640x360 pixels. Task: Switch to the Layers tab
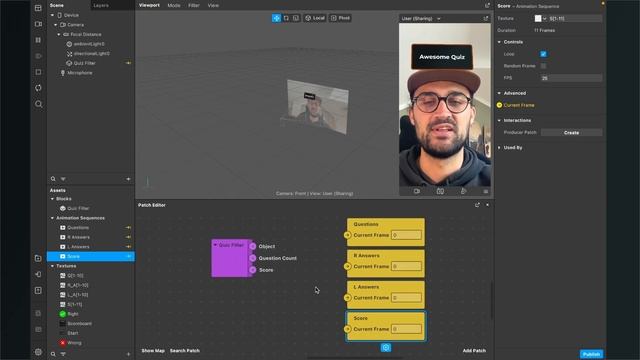click(101, 5)
